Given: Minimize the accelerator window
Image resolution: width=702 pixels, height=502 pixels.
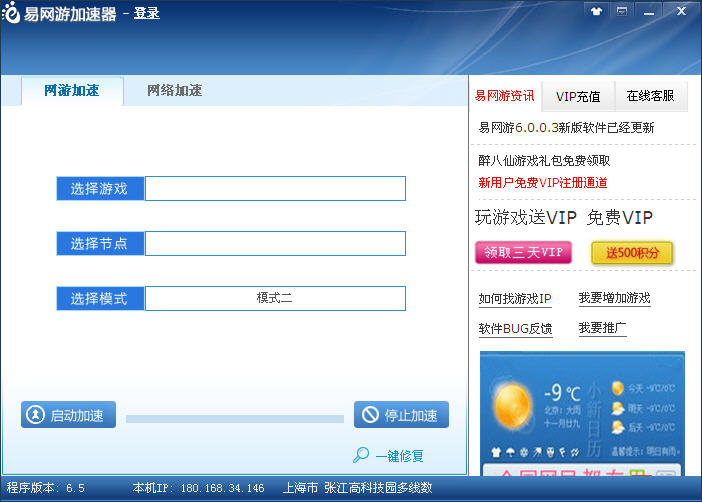Looking at the screenshot, I should click(x=649, y=12).
